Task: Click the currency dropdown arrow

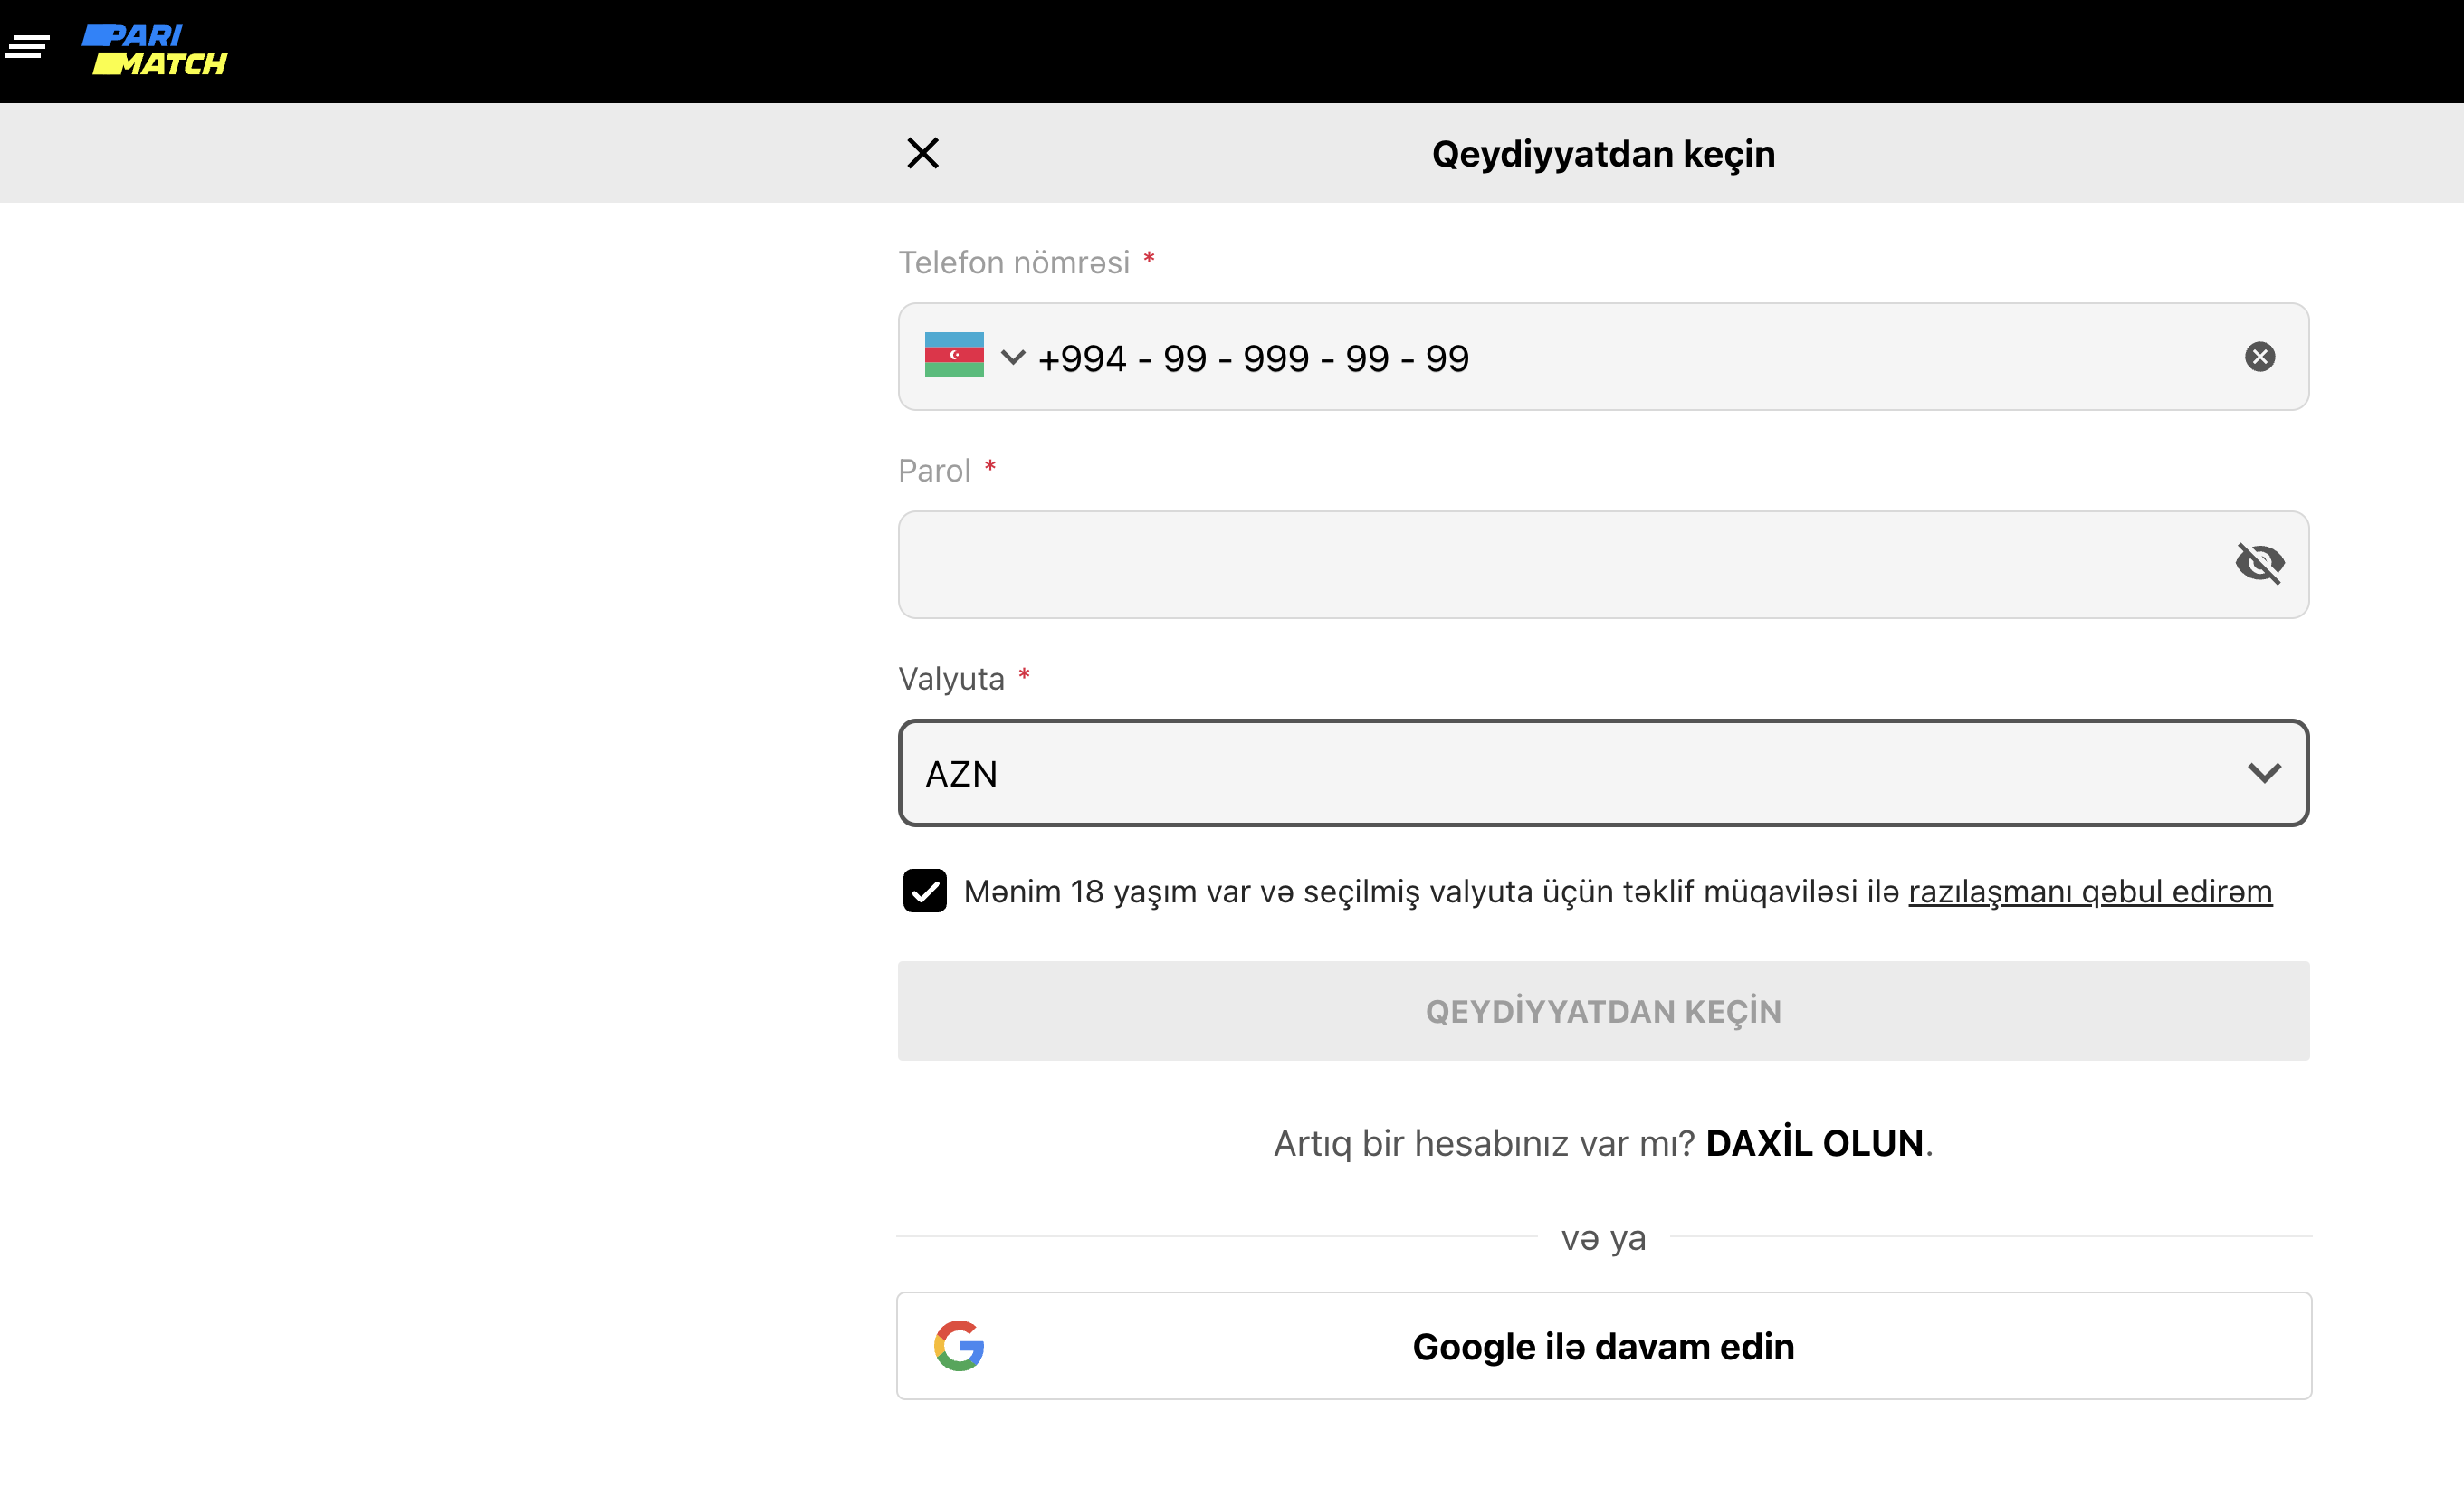Action: (x=2263, y=773)
